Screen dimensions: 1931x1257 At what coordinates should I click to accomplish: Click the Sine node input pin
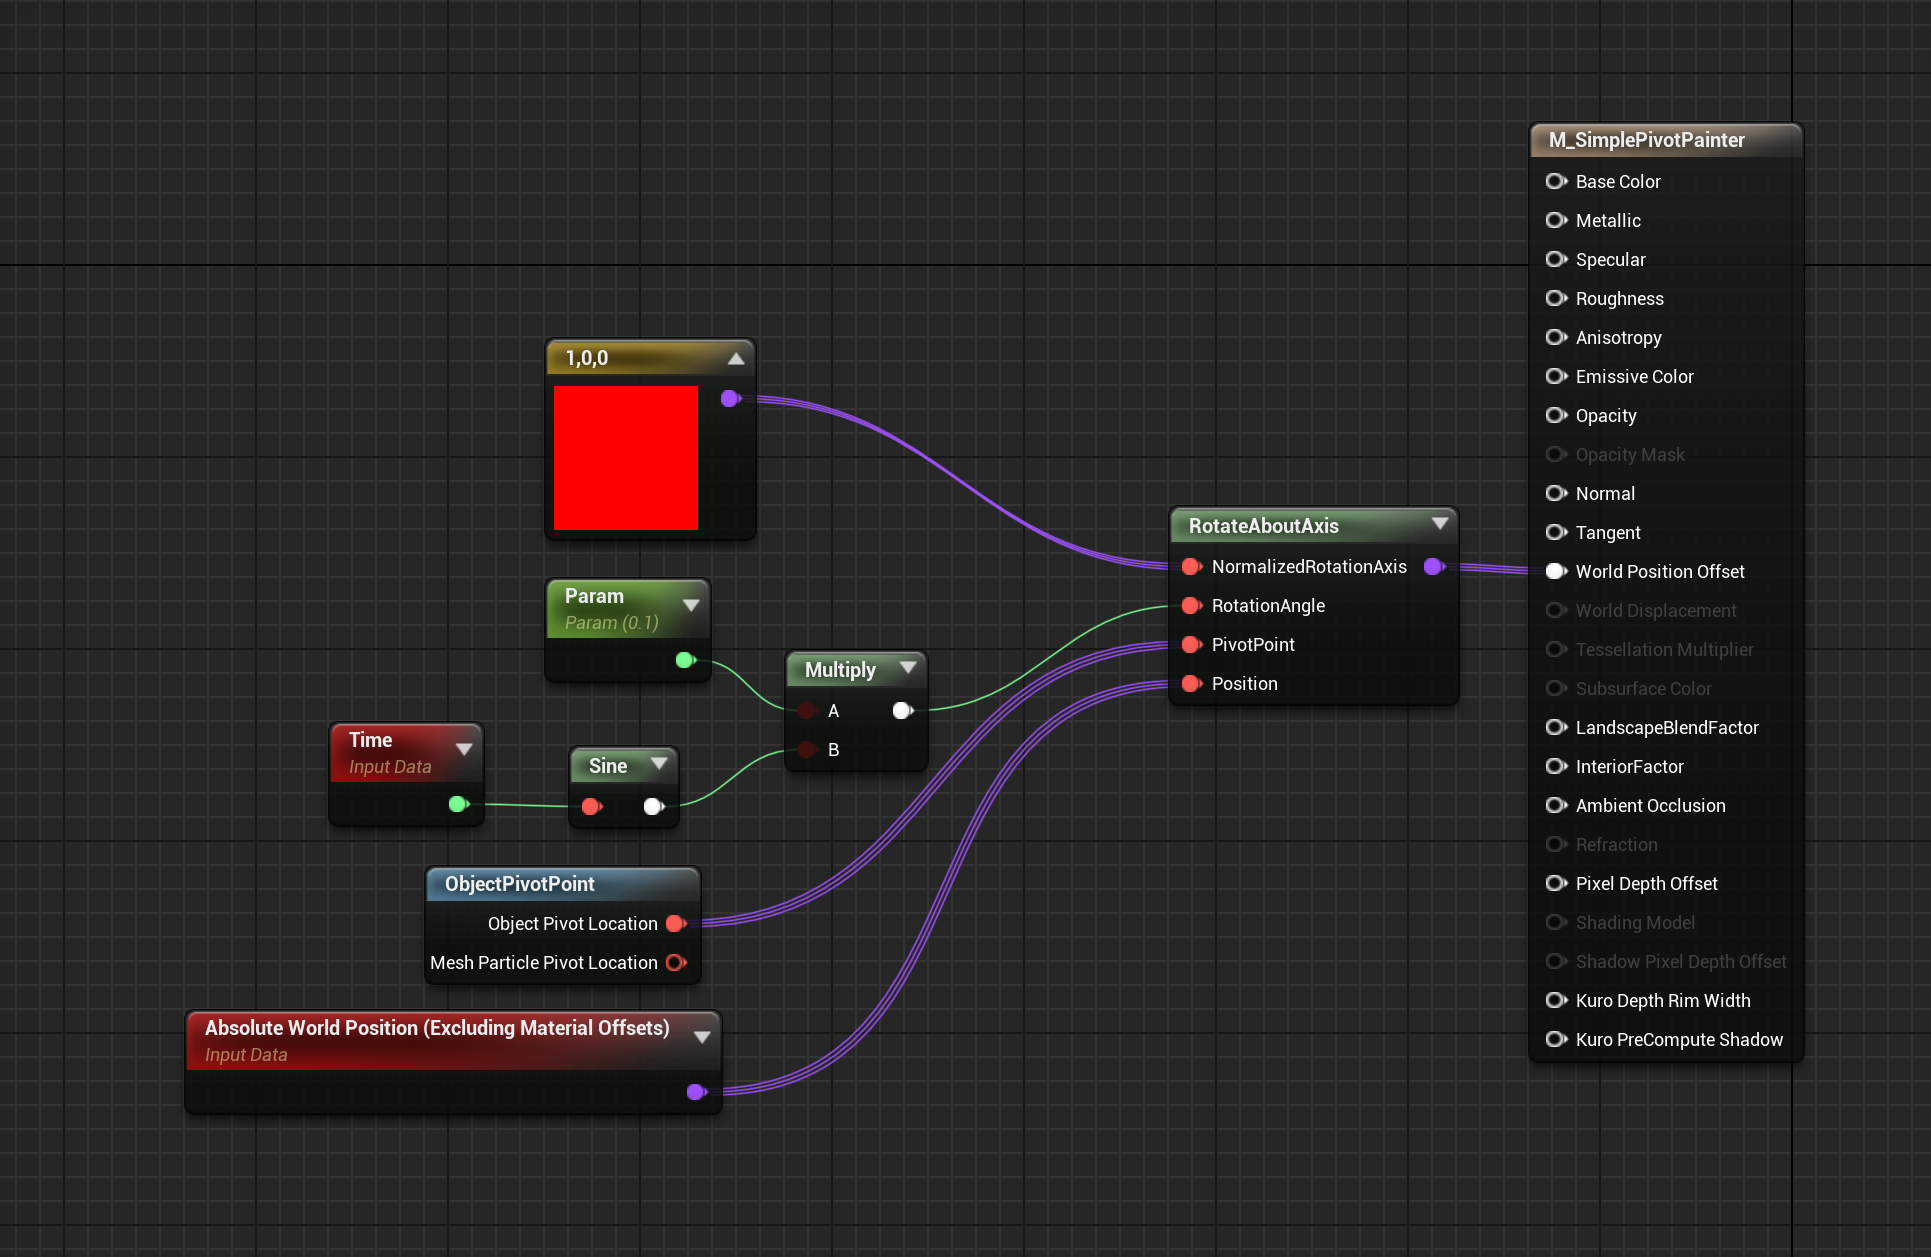tap(591, 806)
